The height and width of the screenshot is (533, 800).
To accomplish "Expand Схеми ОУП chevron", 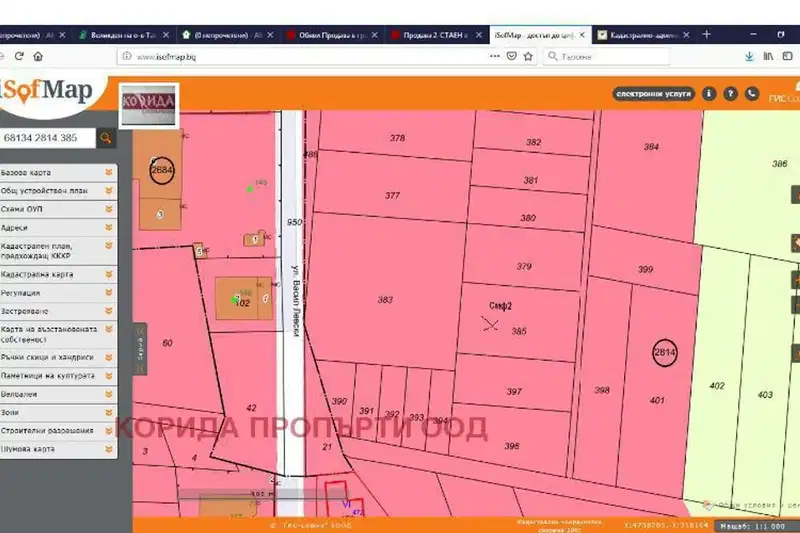I will click(109, 209).
